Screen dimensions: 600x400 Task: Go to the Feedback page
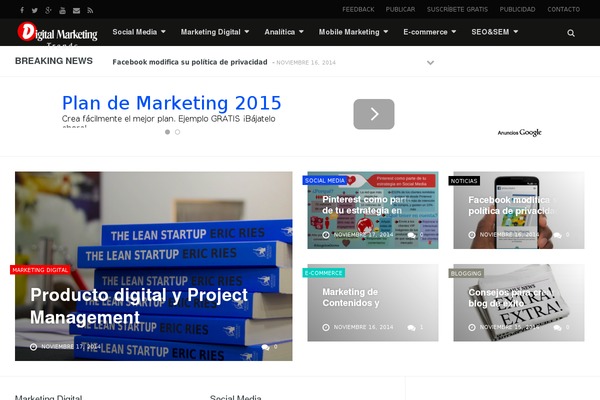[358, 10]
